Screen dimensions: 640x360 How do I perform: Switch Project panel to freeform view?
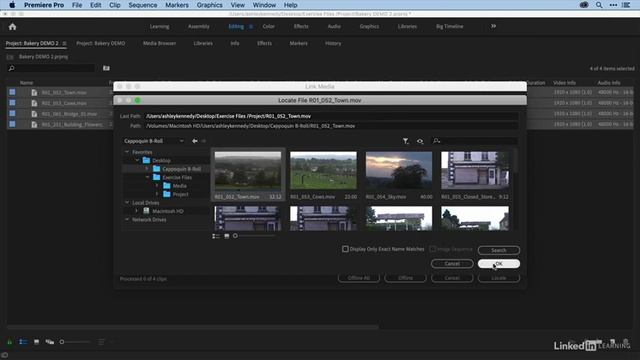click(50, 342)
